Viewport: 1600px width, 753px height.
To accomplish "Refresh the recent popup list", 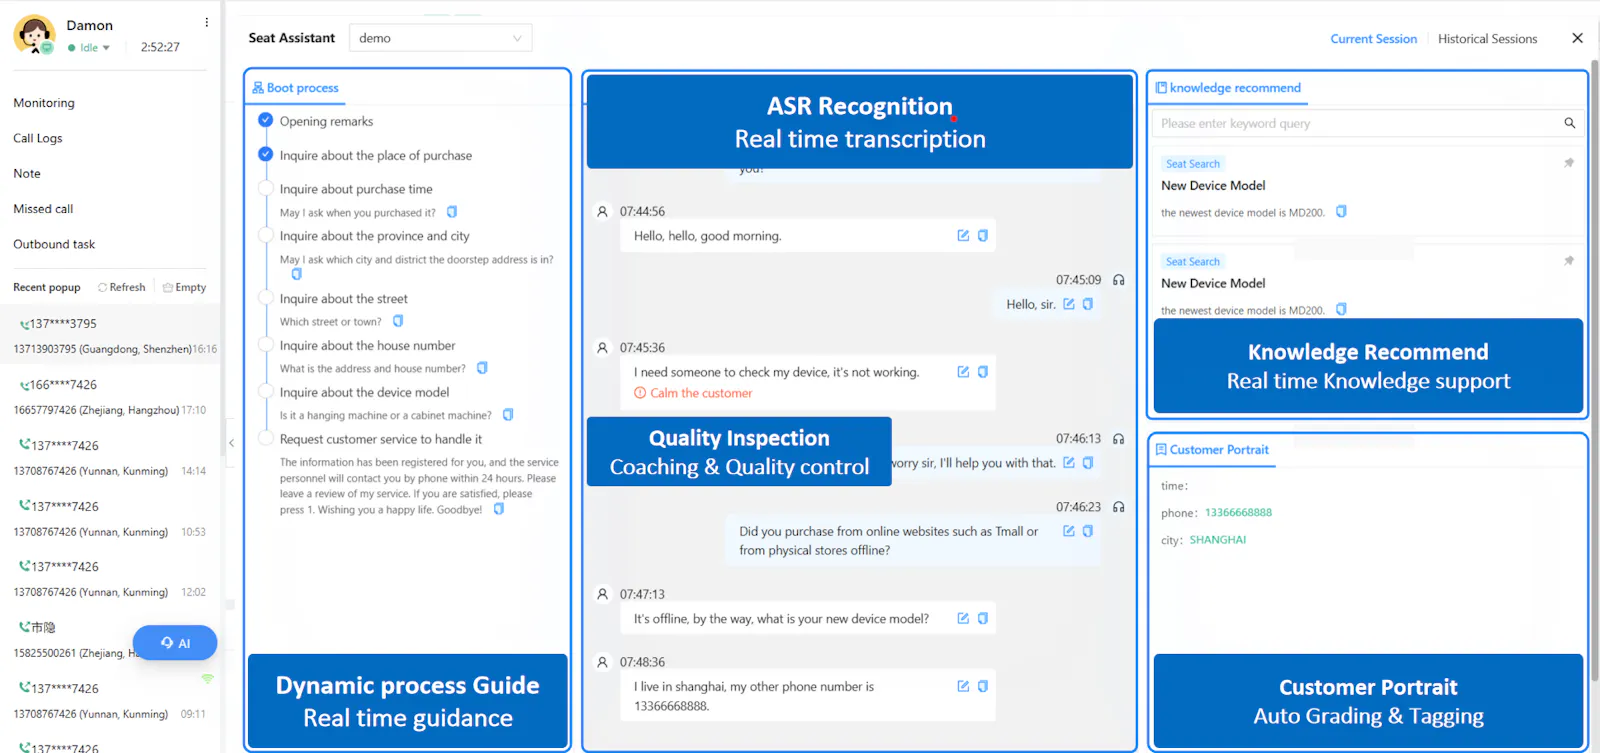I will click(122, 287).
